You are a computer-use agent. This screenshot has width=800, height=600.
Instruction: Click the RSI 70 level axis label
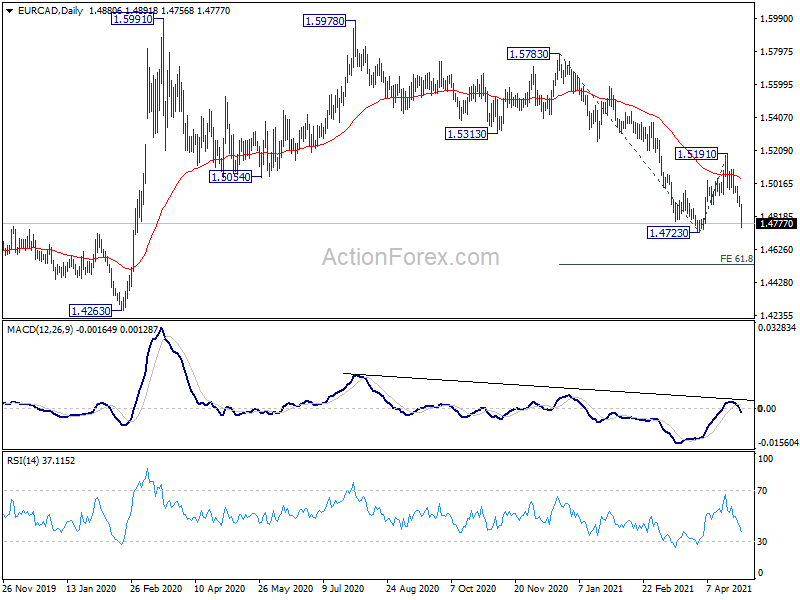click(x=762, y=491)
